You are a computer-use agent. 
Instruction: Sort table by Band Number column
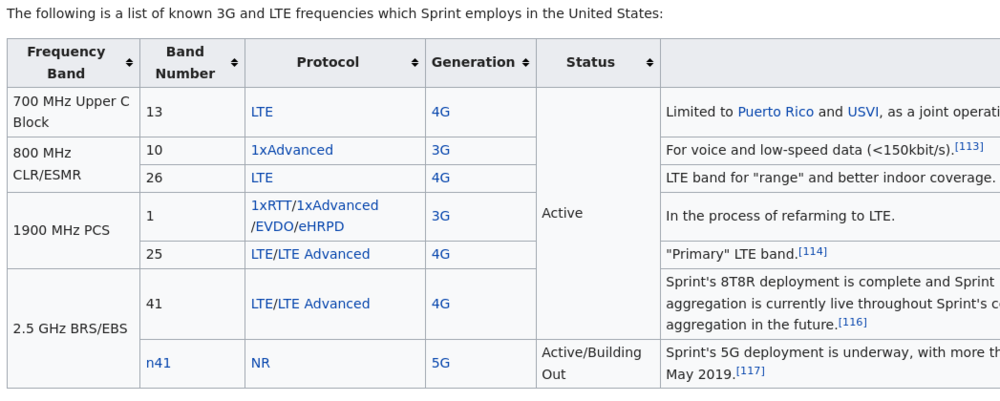point(234,63)
